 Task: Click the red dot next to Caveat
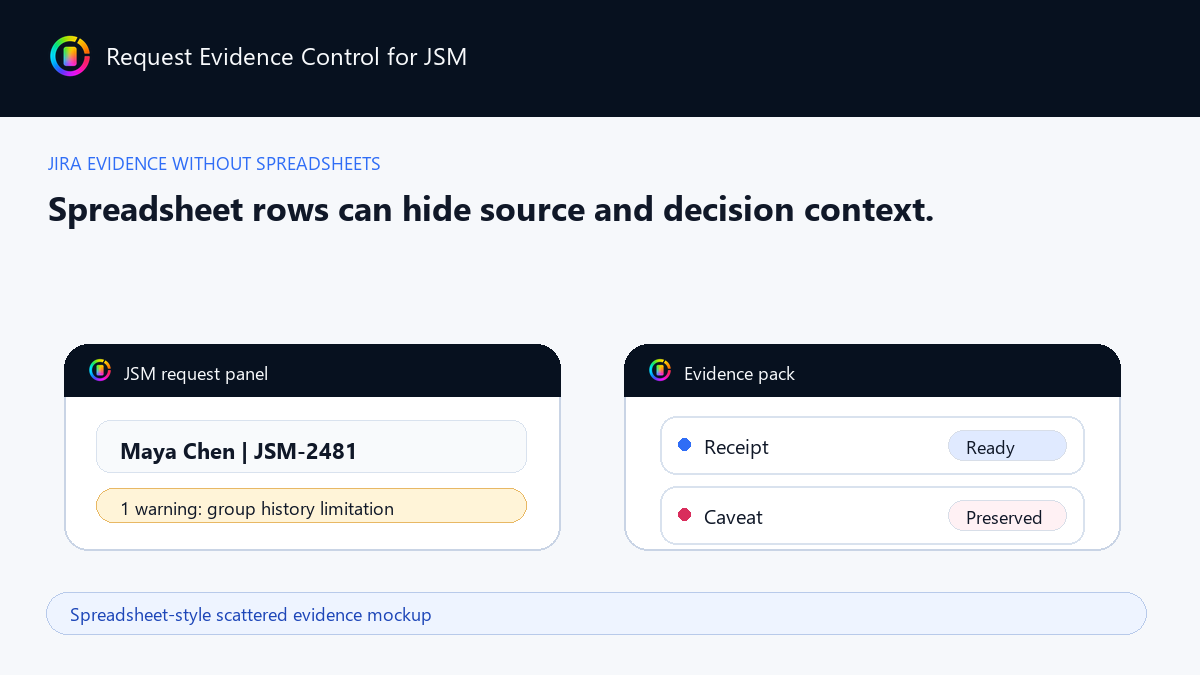pos(685,515)
